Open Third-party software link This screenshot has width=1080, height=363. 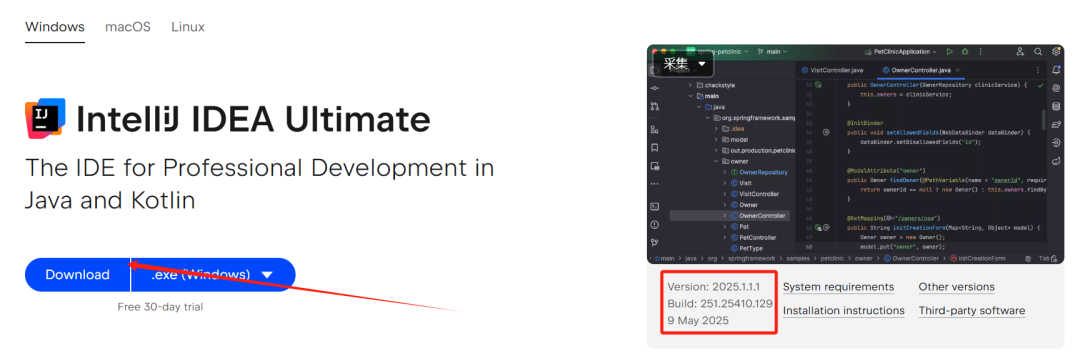971,311
